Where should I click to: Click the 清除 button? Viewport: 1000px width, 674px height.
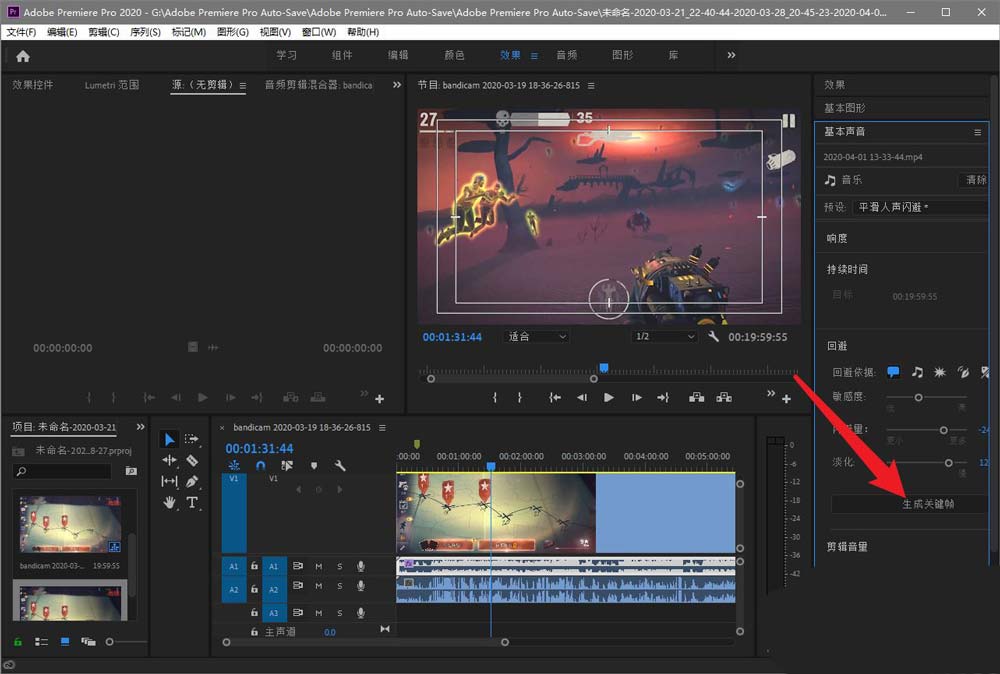[976, 180]
